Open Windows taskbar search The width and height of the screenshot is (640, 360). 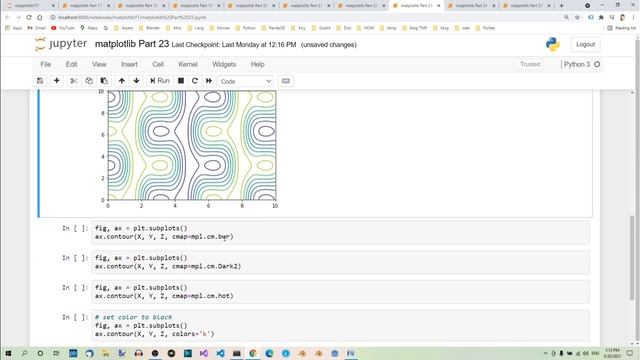24,353
